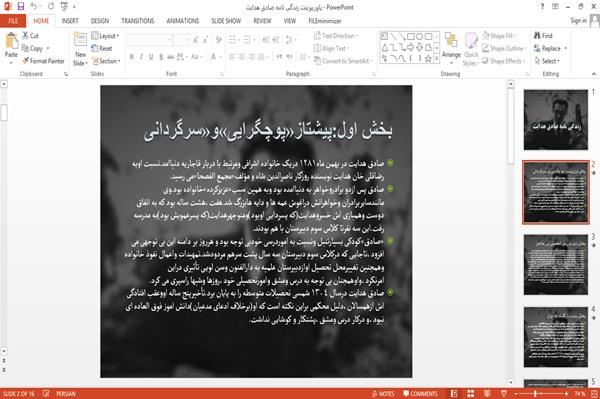Add a New Slide
600x399 pixels.
pyautogui.click(x=80, y=50)
